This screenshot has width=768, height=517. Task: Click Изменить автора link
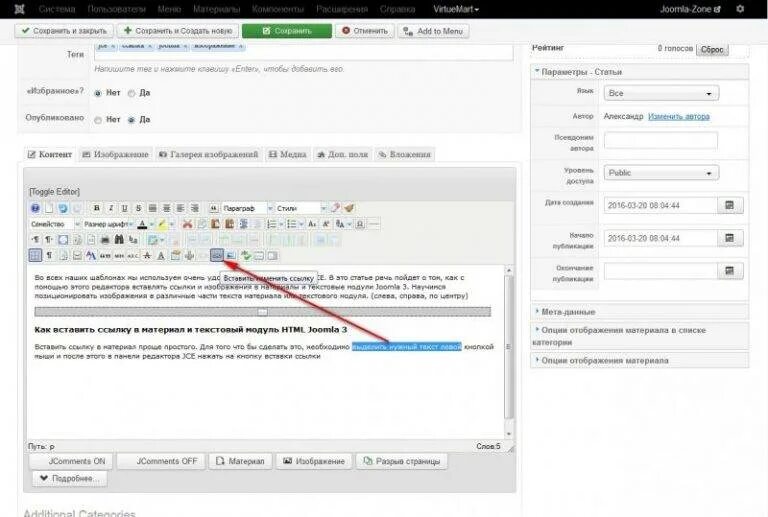click(x=678, y=117)
